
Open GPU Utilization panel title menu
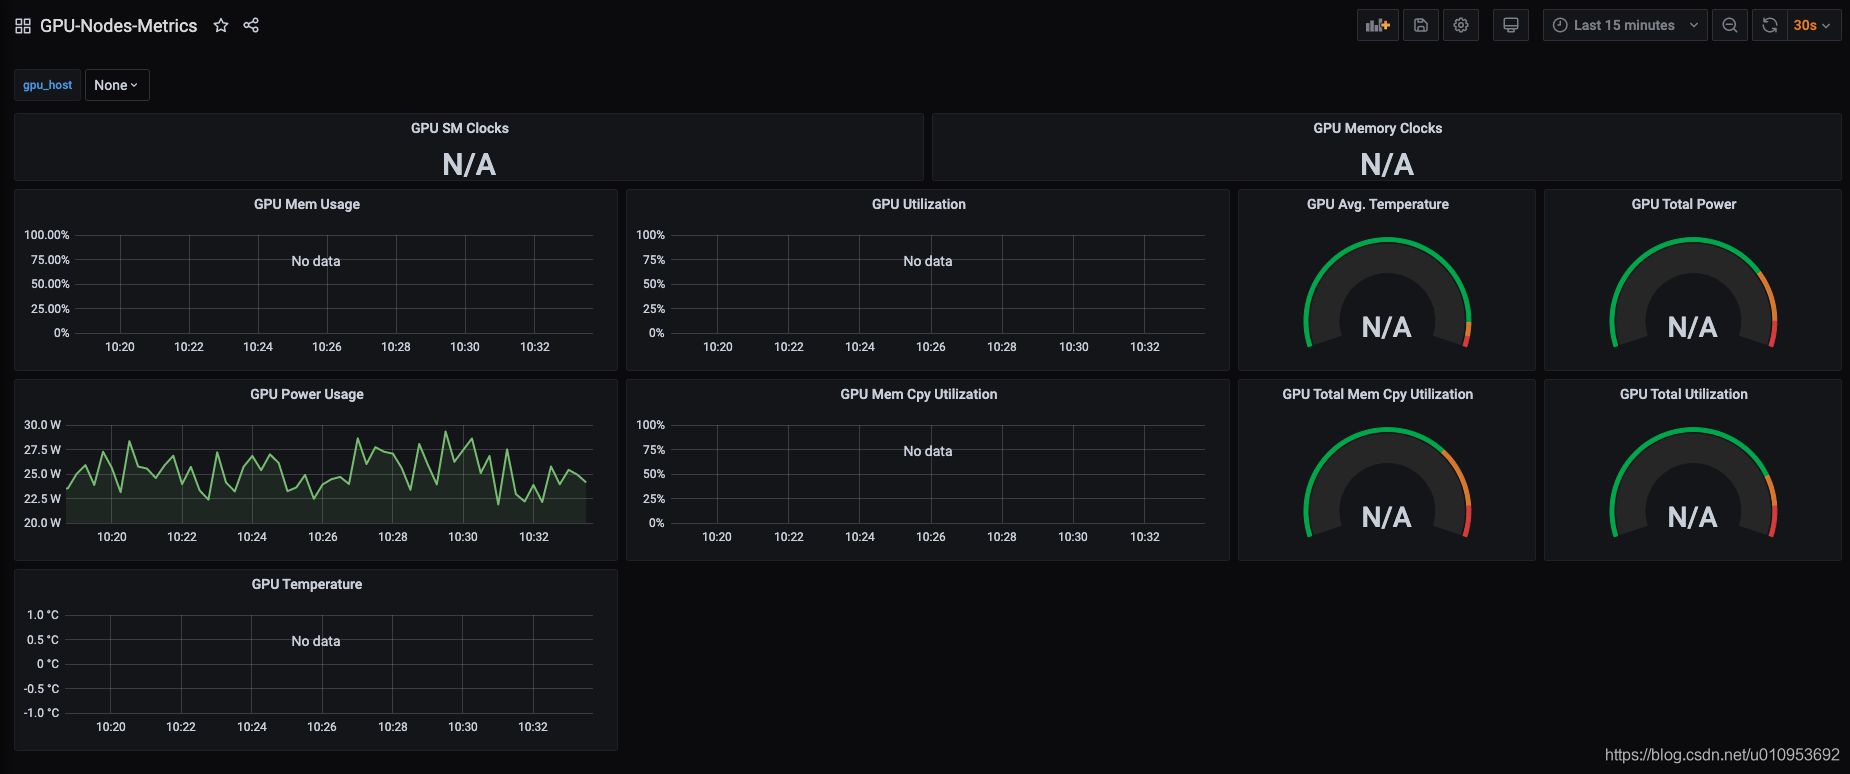click(x=919, y=204)
